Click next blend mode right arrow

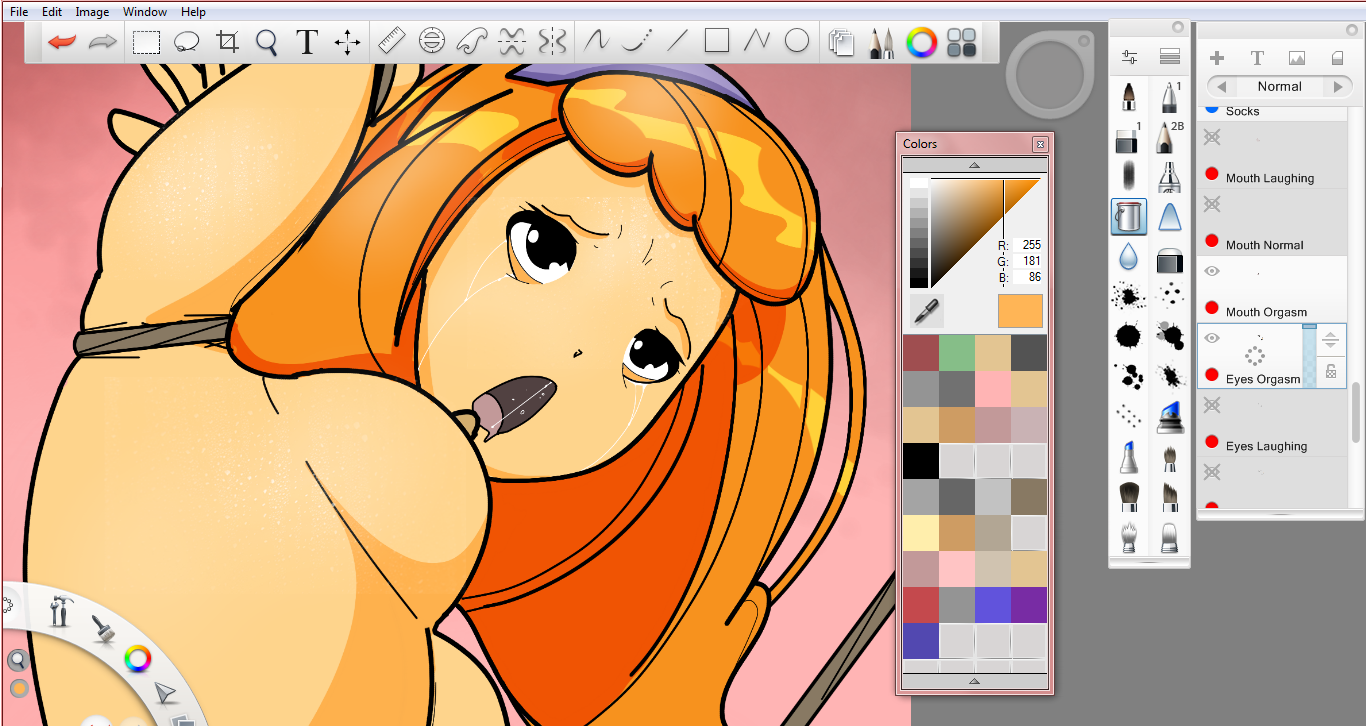[x=1338, y=87]
